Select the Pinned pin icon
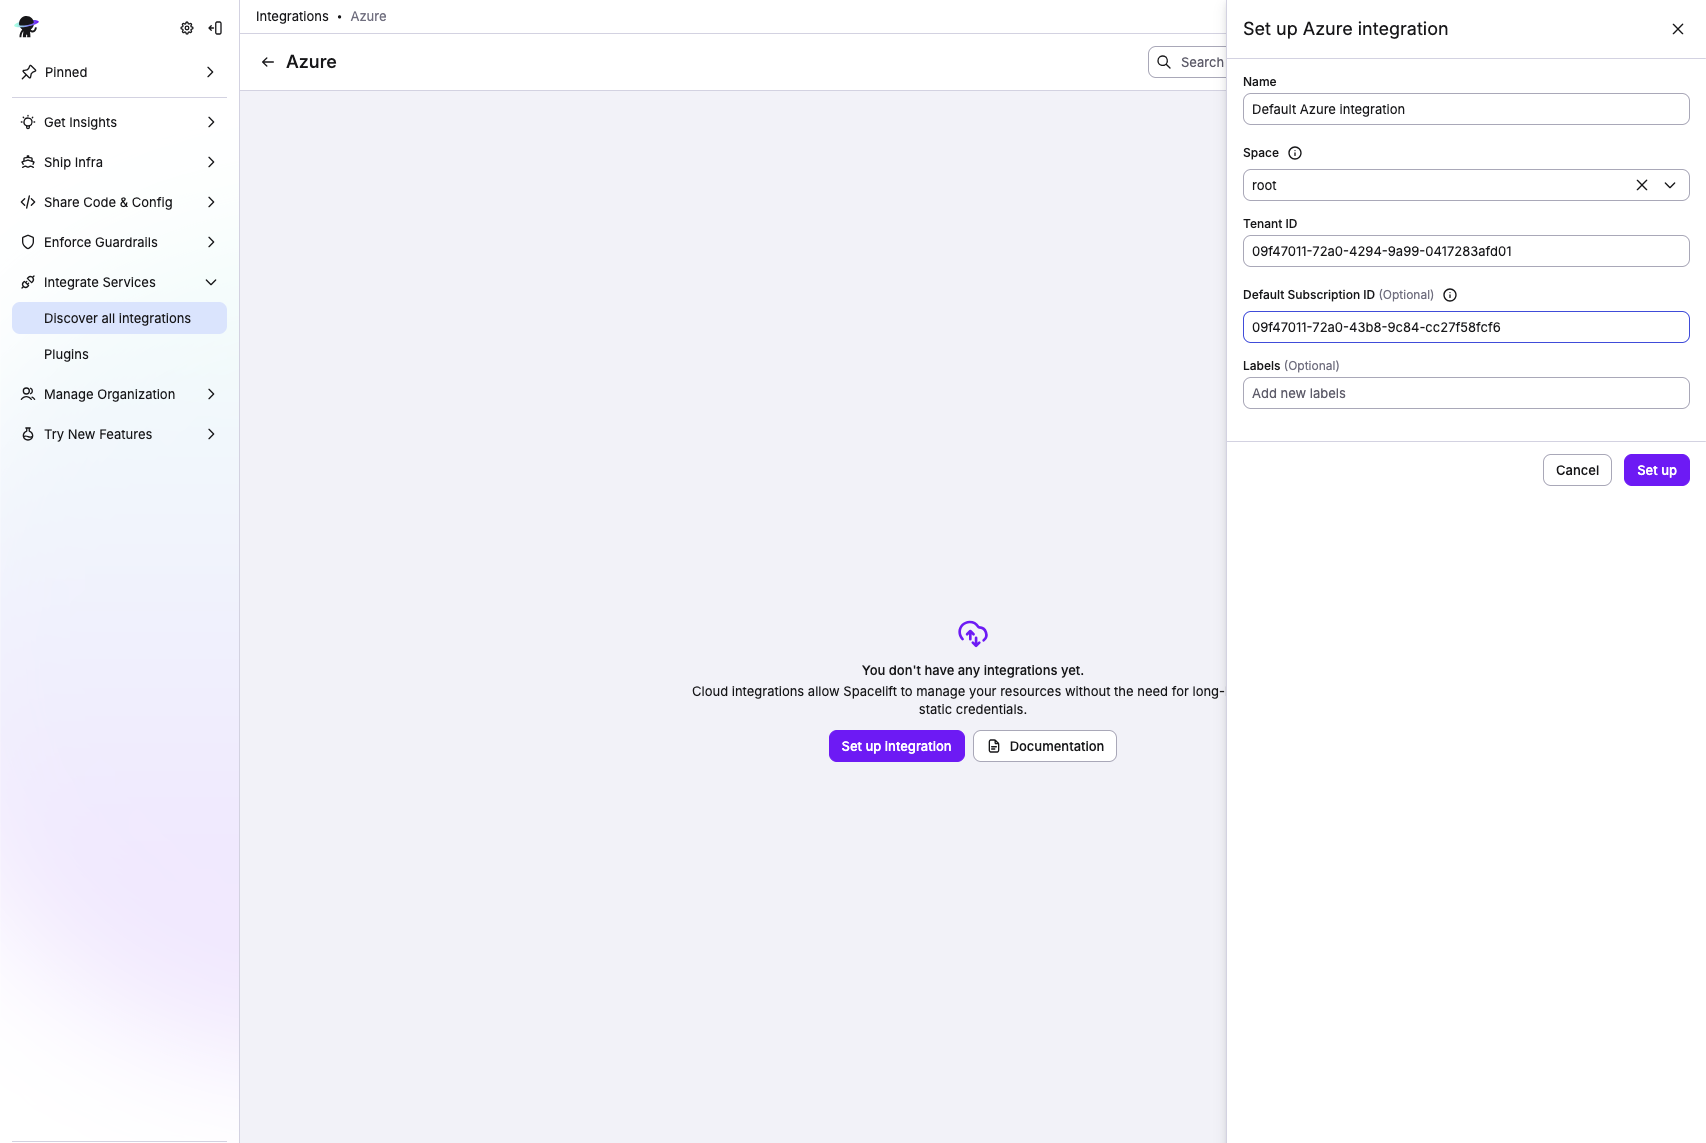 (x=28, y=72)
